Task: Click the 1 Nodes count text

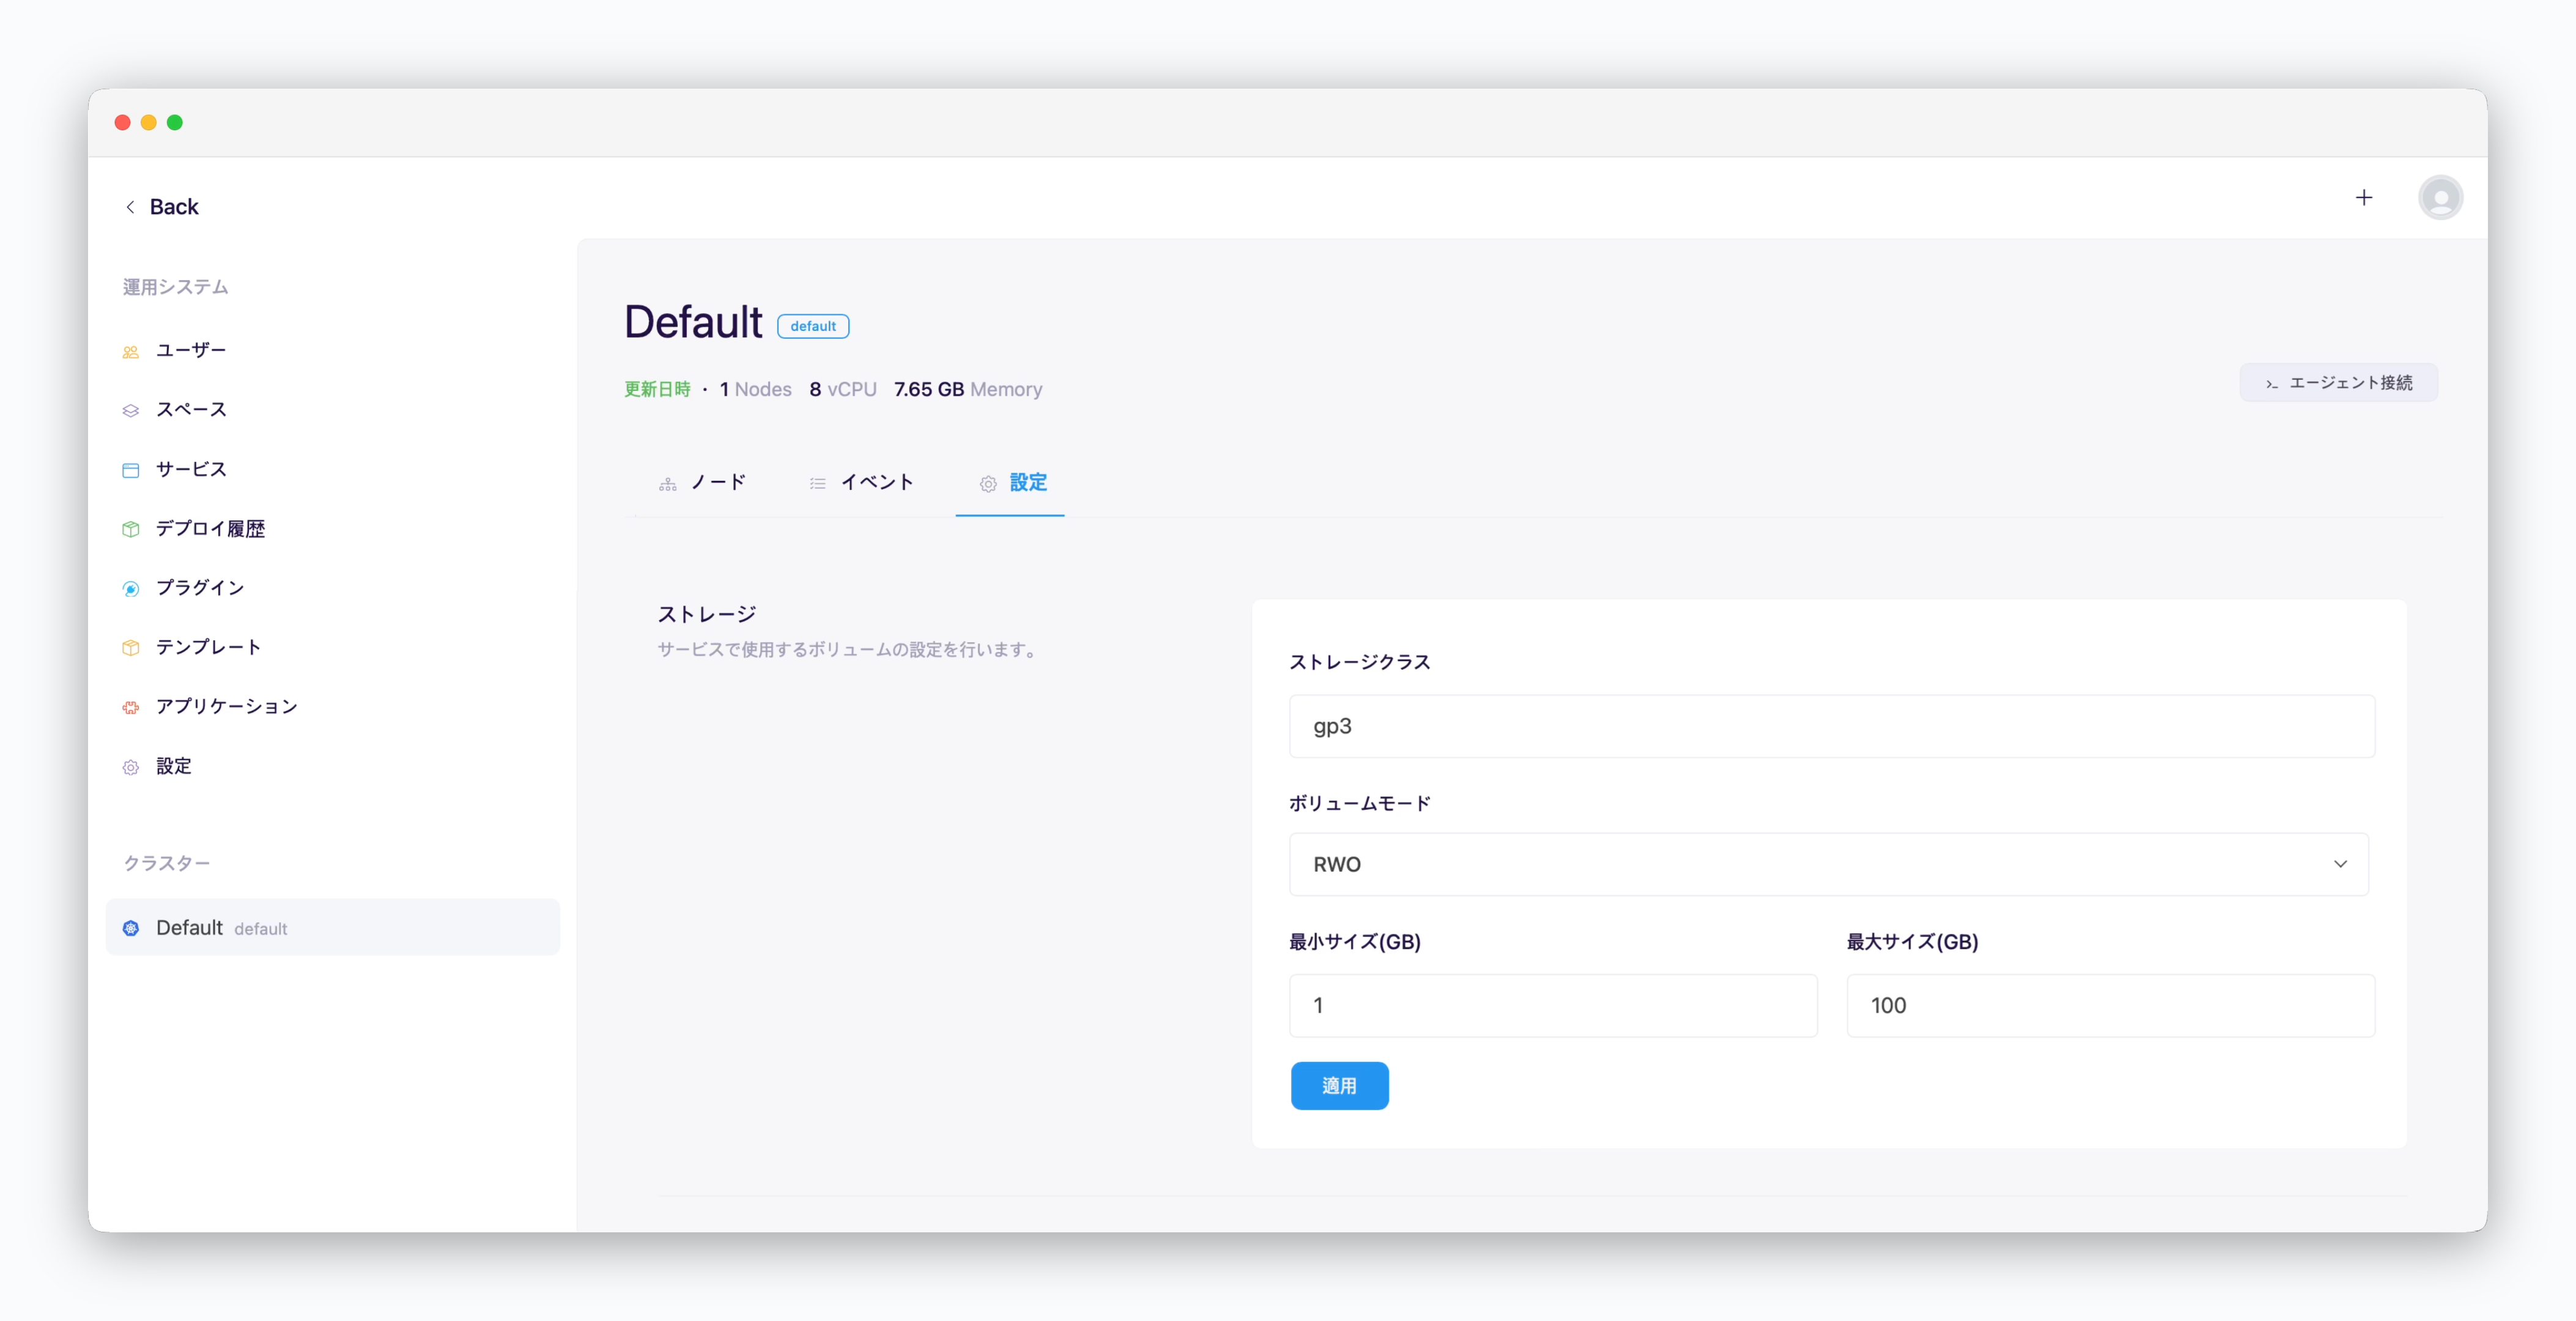Action: click(755, 390)
